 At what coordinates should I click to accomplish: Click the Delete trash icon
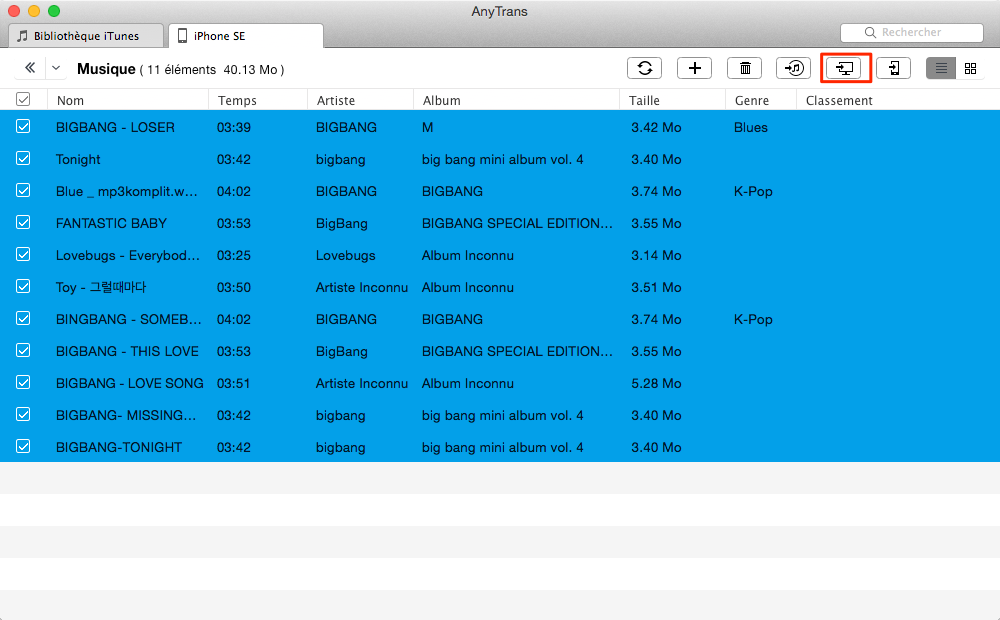tap(745, 68)
